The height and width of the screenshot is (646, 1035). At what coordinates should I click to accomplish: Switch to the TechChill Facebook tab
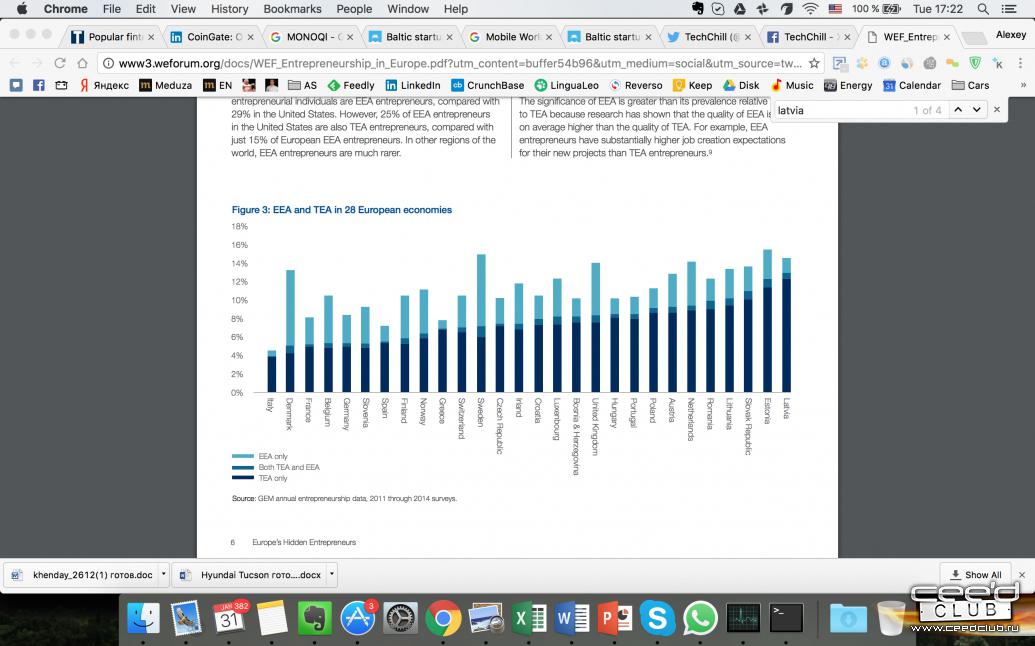(x=809, y=37)
